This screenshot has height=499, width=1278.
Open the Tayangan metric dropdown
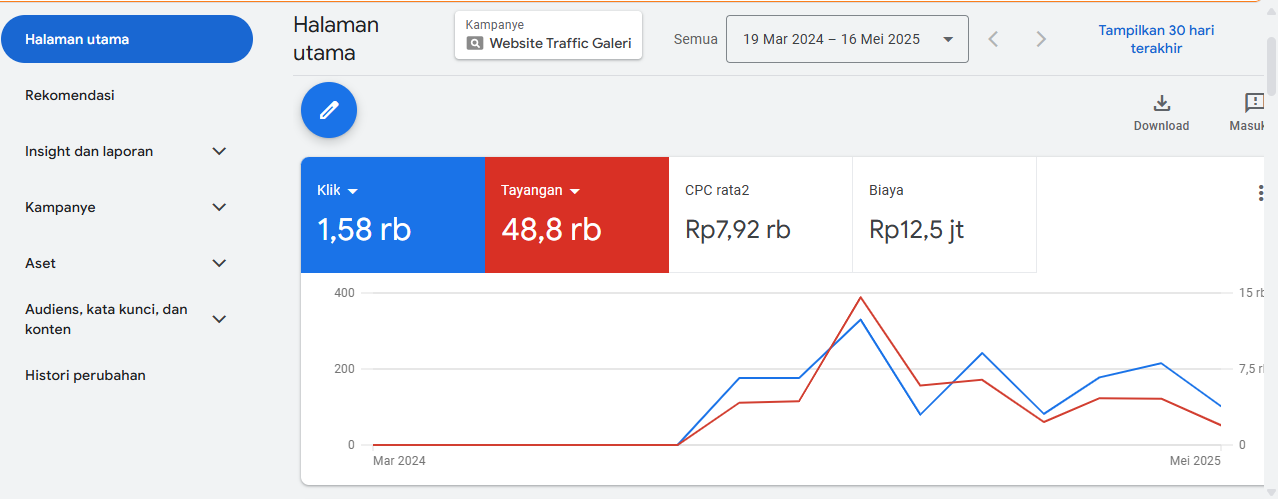click(575, 191)
